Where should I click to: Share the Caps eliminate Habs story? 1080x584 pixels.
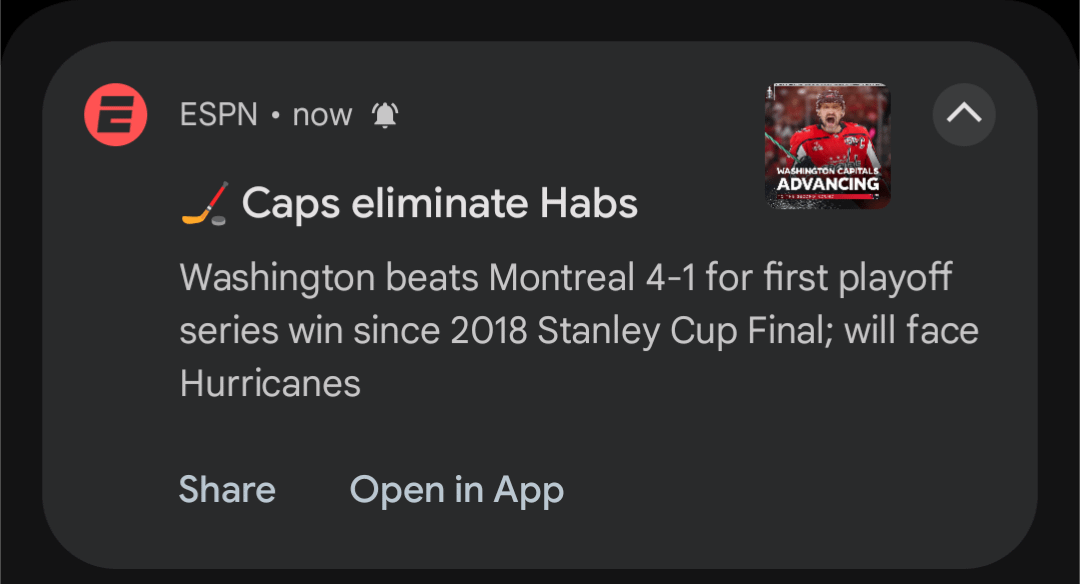[x=226, y=489]
